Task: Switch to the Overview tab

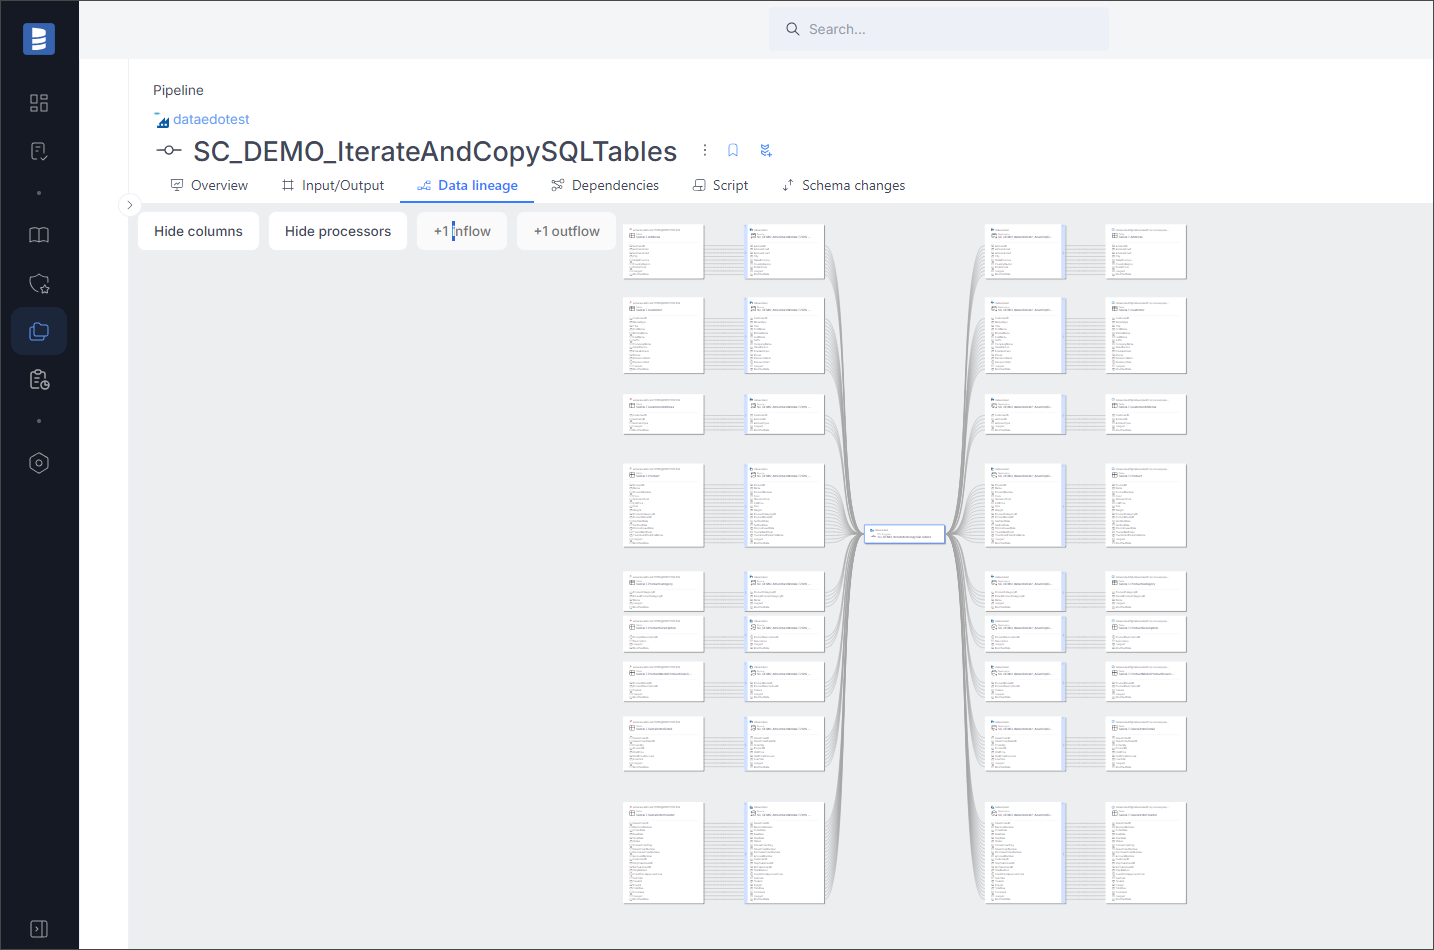Action: coord(209,185)
